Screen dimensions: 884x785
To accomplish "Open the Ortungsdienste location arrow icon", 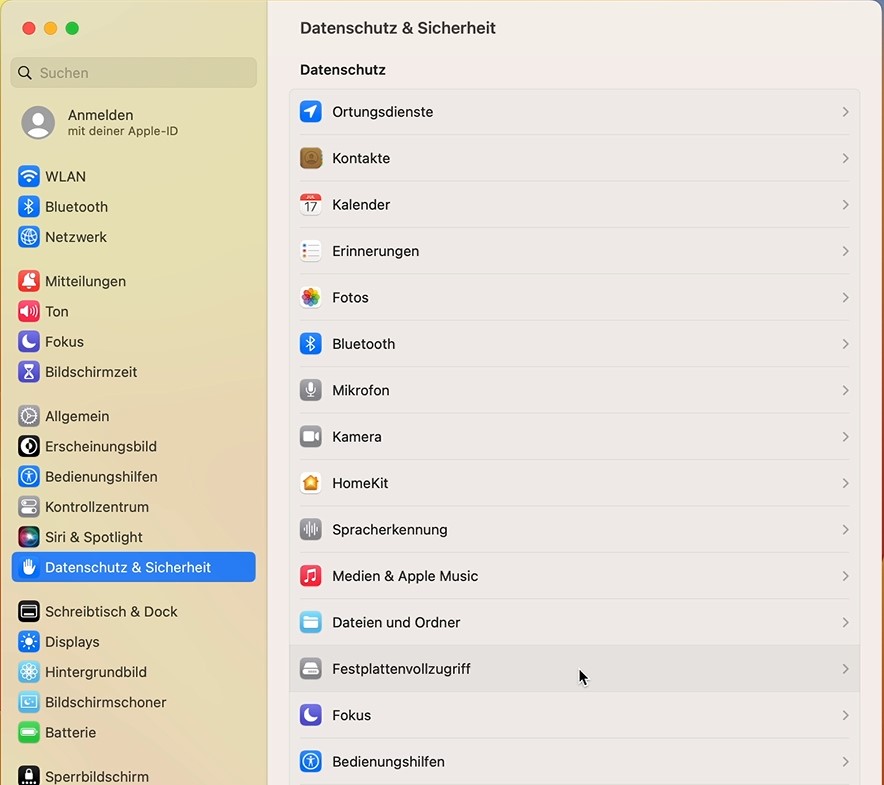I will coord(311,112).
